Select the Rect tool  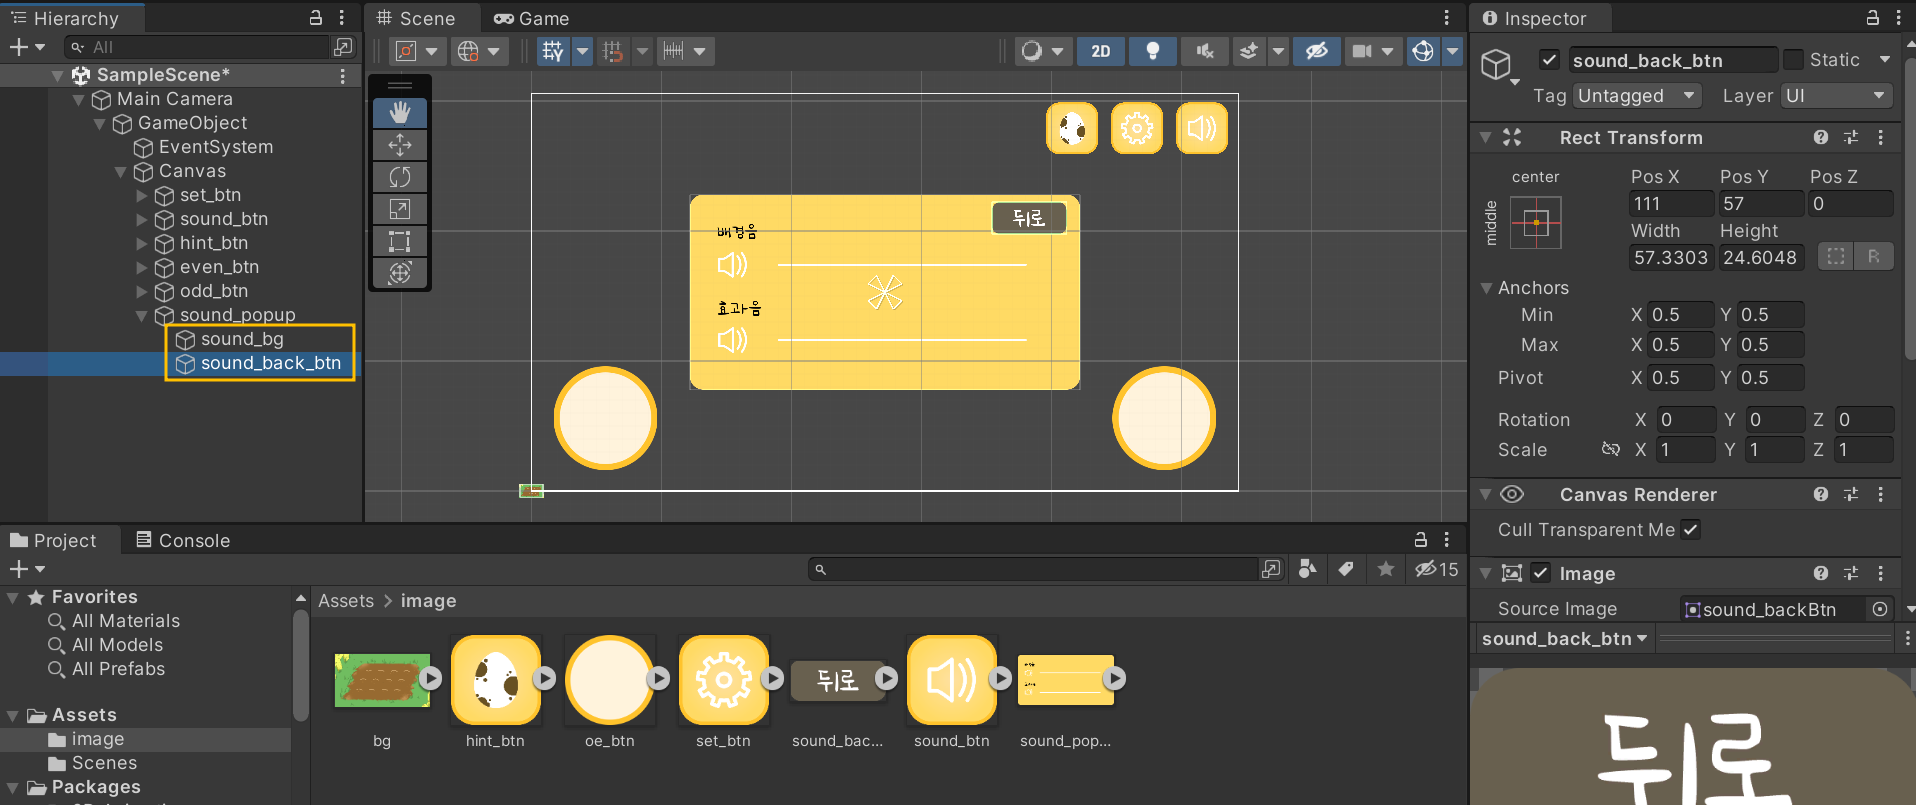coord(400,241)
